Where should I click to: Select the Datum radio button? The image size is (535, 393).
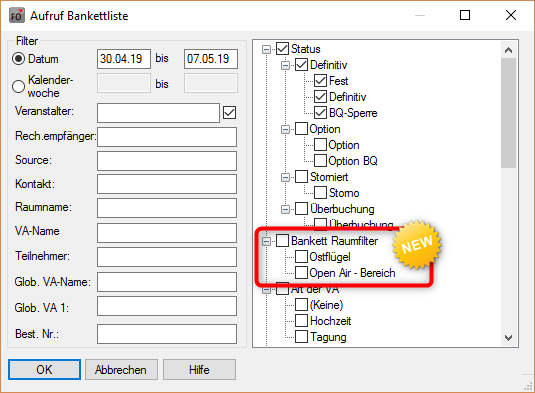[x=18, y=59]
